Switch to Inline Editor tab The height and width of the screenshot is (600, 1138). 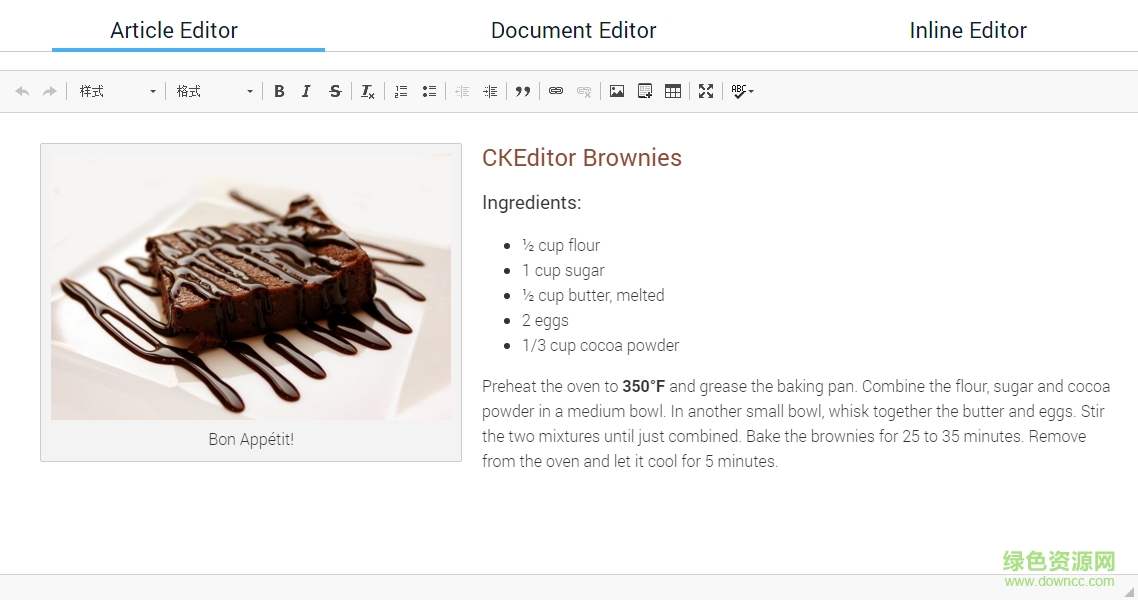pos(967,30)
